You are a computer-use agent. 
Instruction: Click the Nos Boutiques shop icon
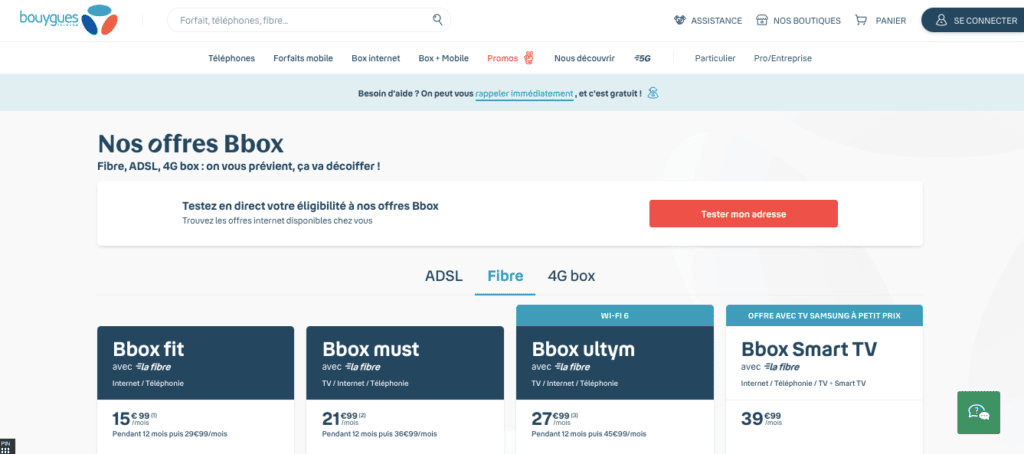pos(761,20)
